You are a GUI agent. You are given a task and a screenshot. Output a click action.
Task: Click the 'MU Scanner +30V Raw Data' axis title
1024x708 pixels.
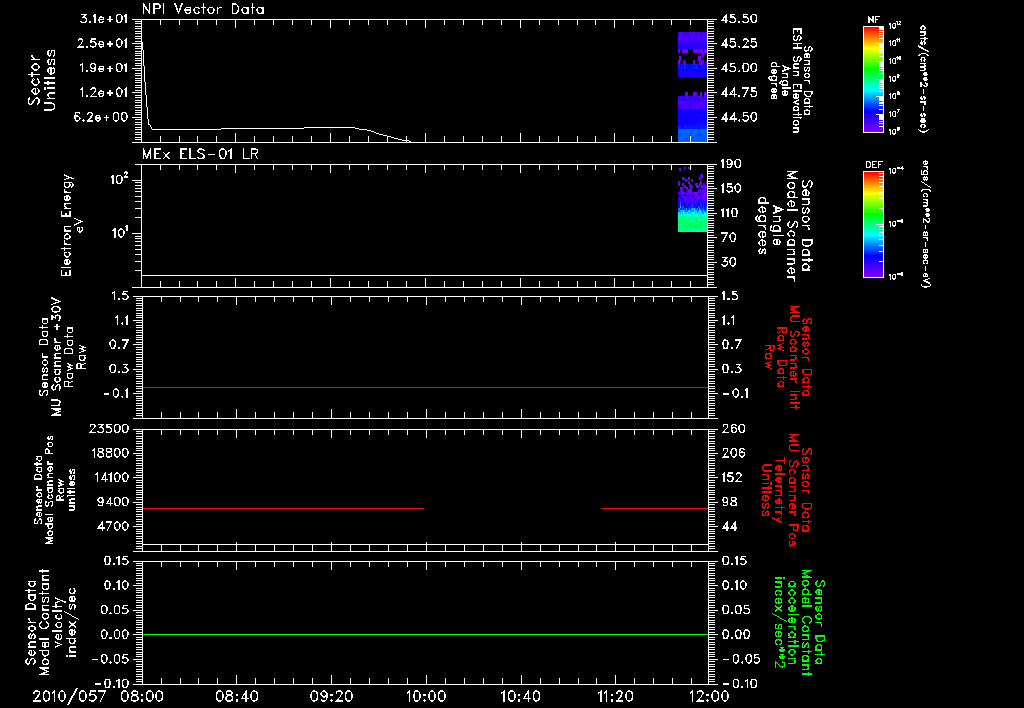click(61, 357)
